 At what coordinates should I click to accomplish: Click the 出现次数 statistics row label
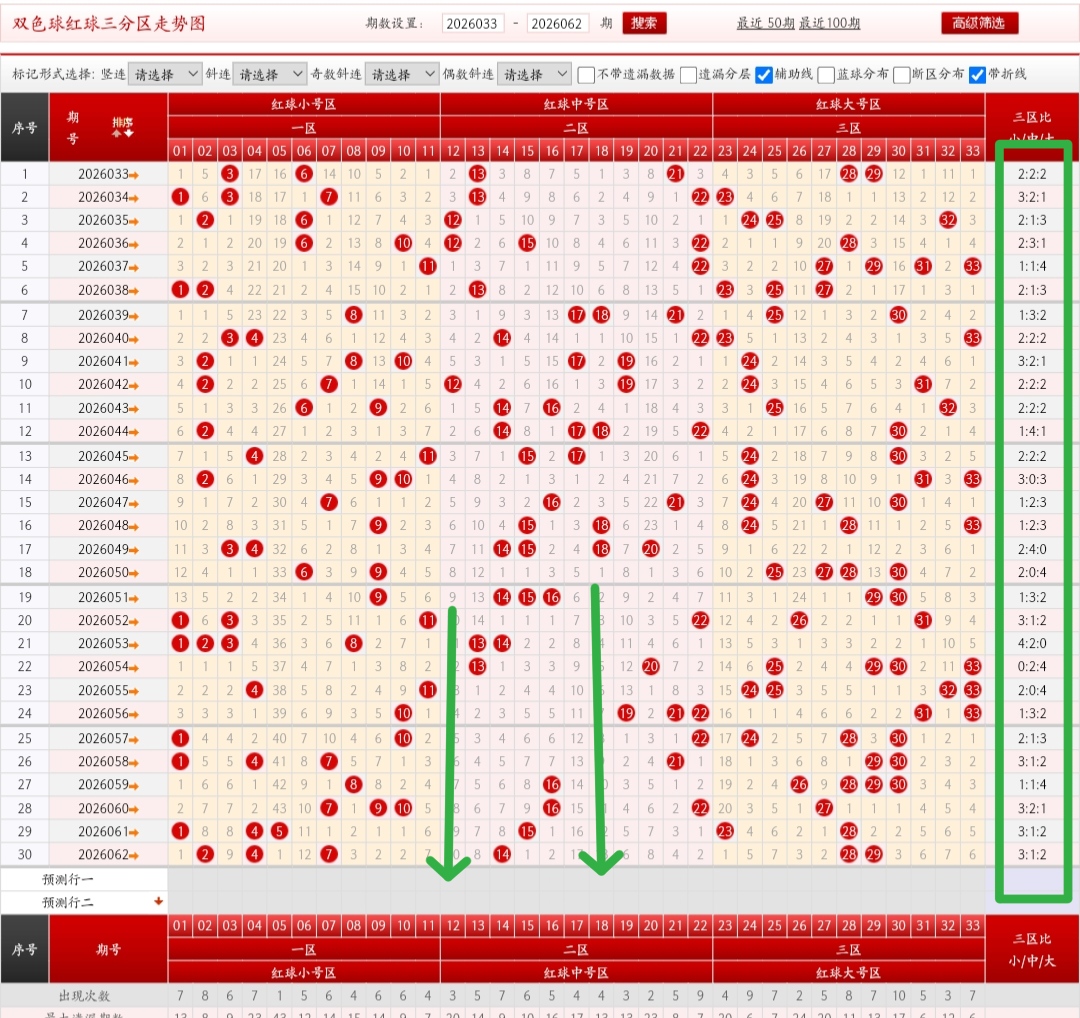(x=84, y=995)
